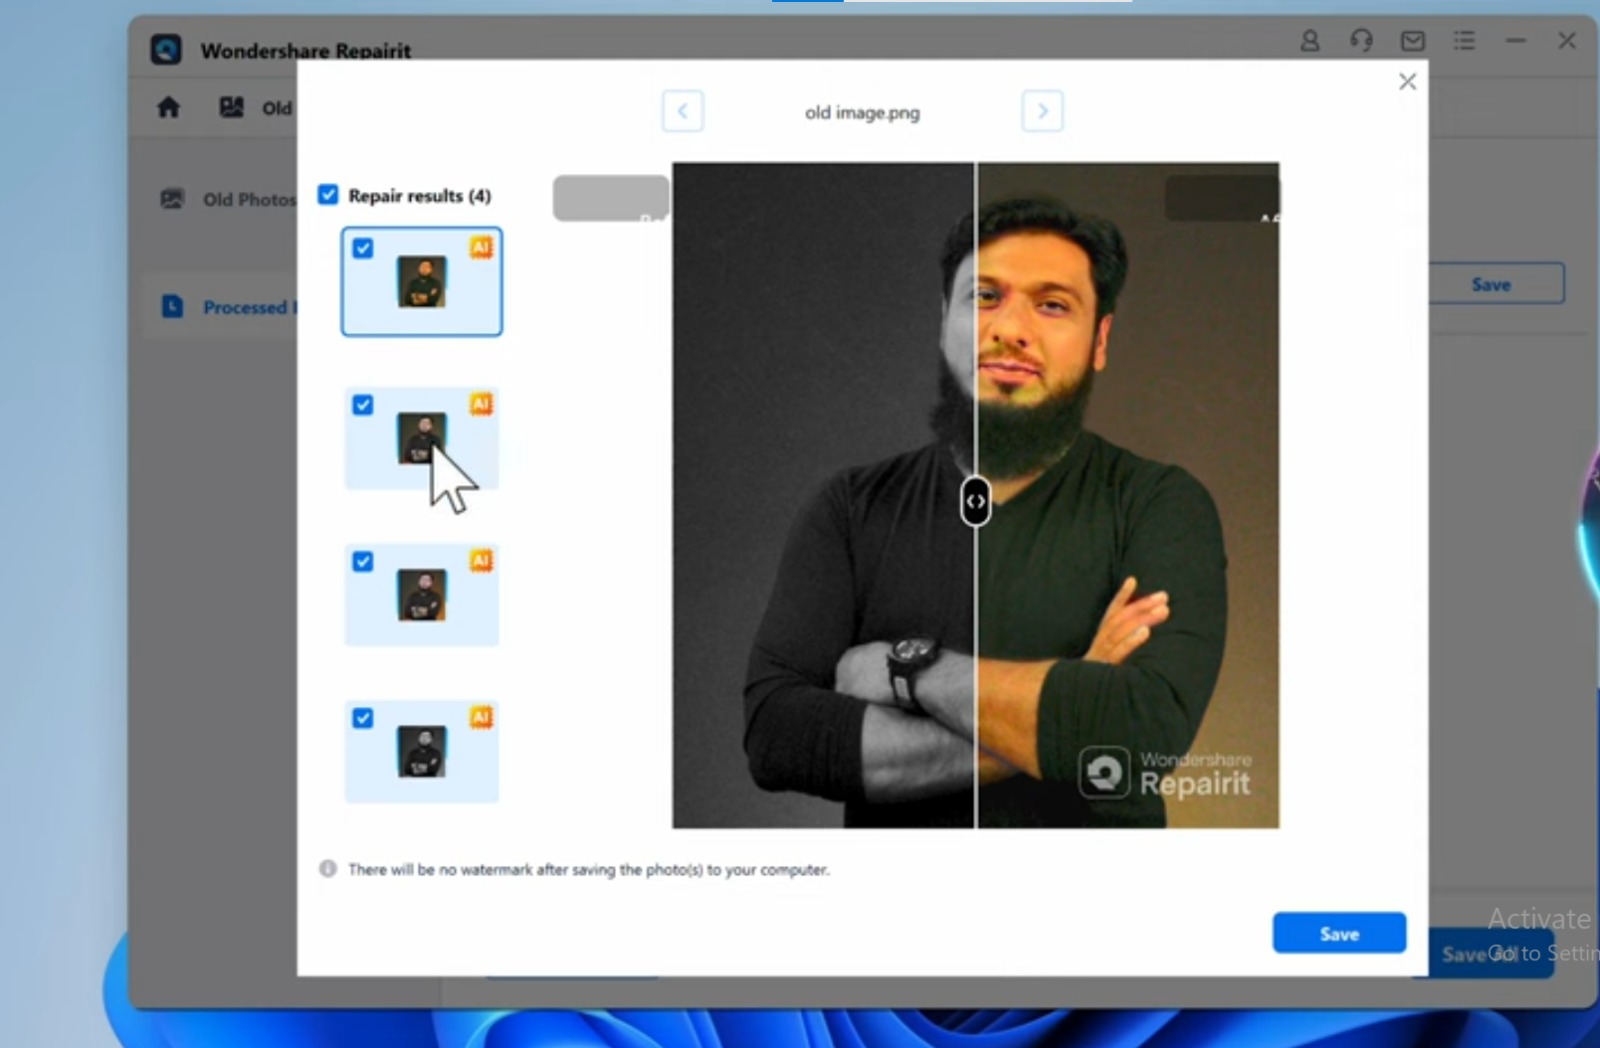The width and height of the screenshot is (1600, 1048).
Task: Click the headset support icon
Action: pos(1361,41)
